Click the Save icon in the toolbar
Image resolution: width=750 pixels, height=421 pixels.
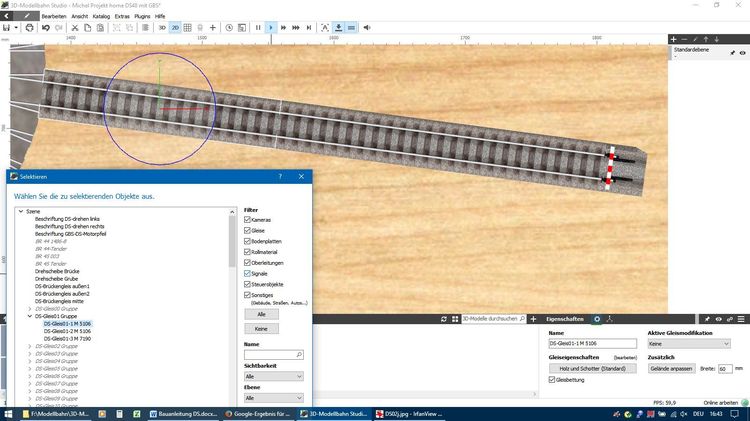click(6, 28)
